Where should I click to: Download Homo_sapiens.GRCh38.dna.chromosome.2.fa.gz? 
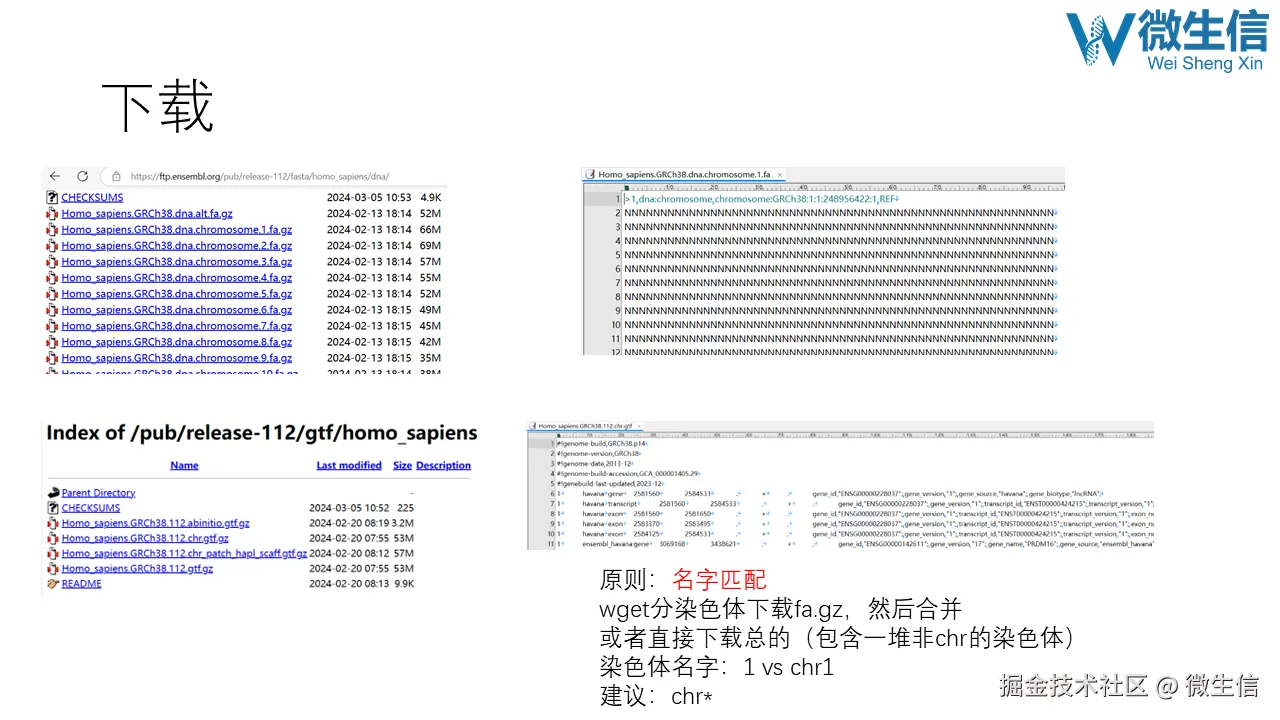177,245
